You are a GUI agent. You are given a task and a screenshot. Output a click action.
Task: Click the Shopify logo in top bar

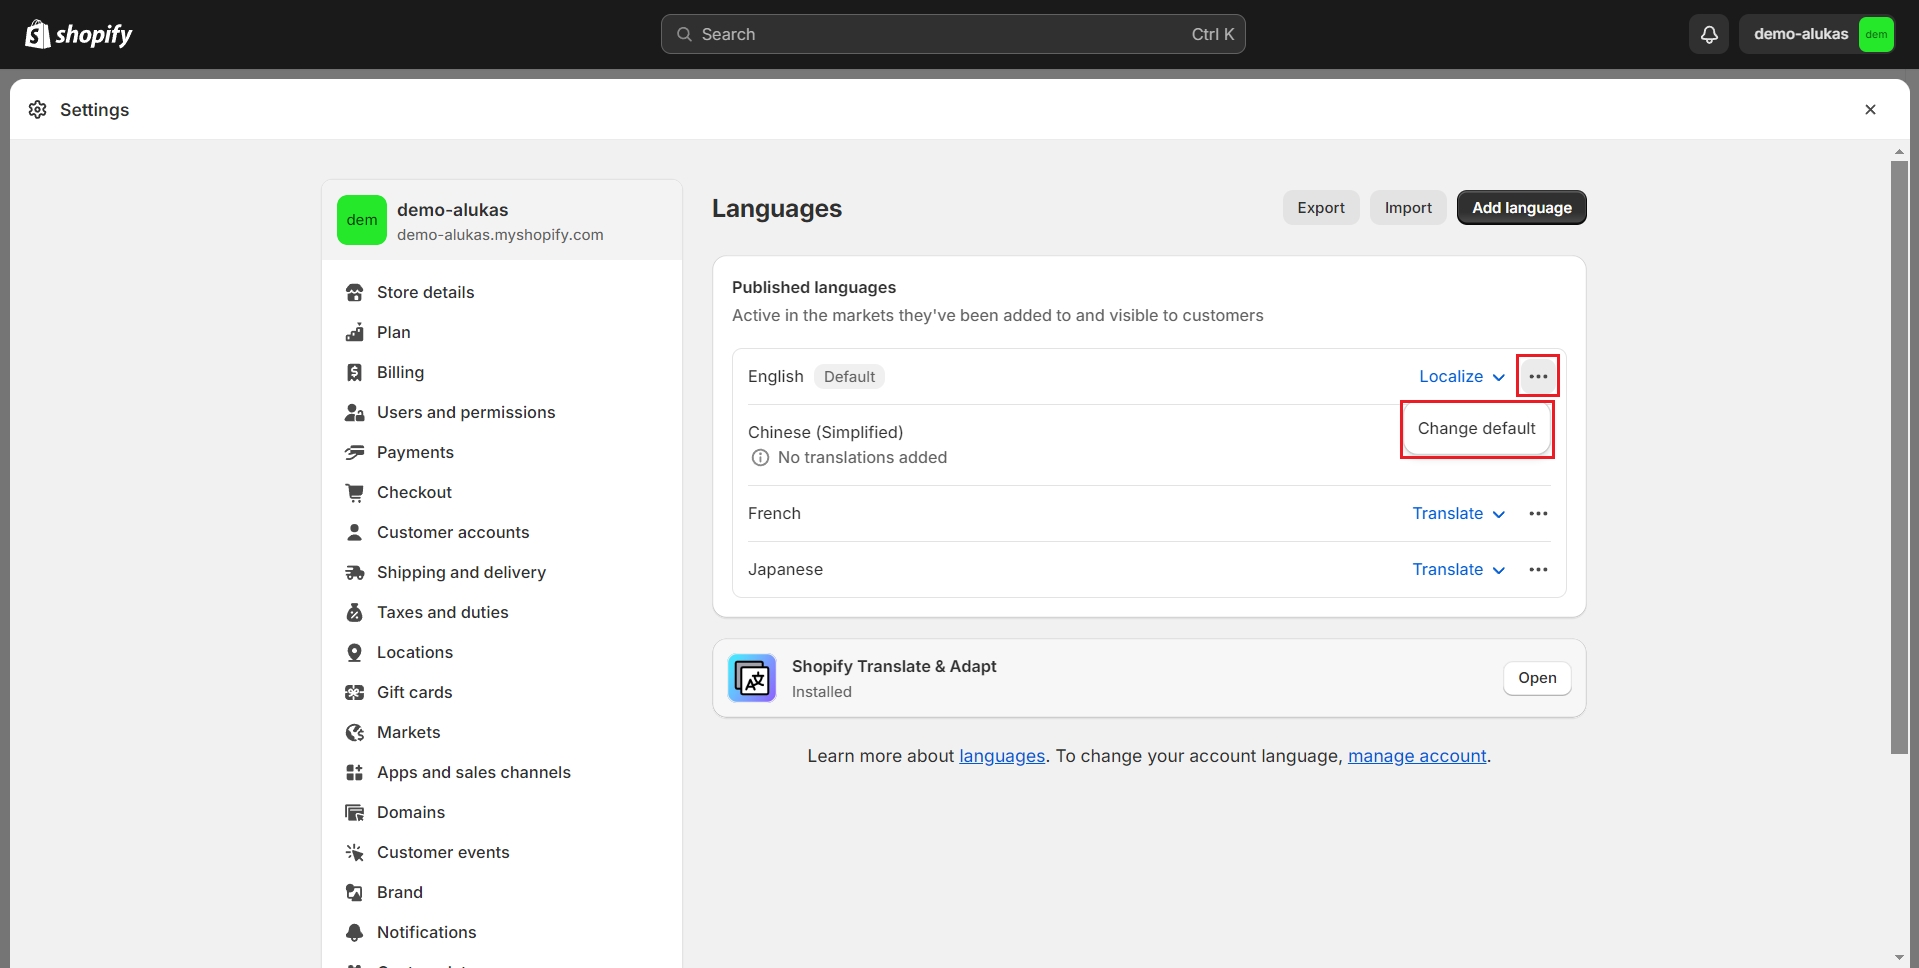click(79, 34)
